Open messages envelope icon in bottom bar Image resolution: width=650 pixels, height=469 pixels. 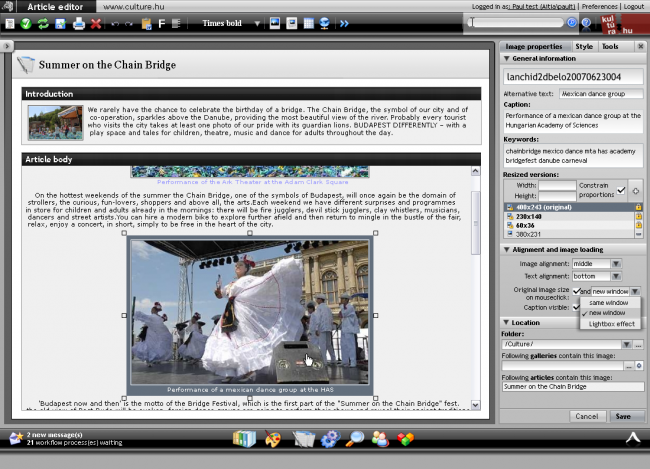coord(16,438)
